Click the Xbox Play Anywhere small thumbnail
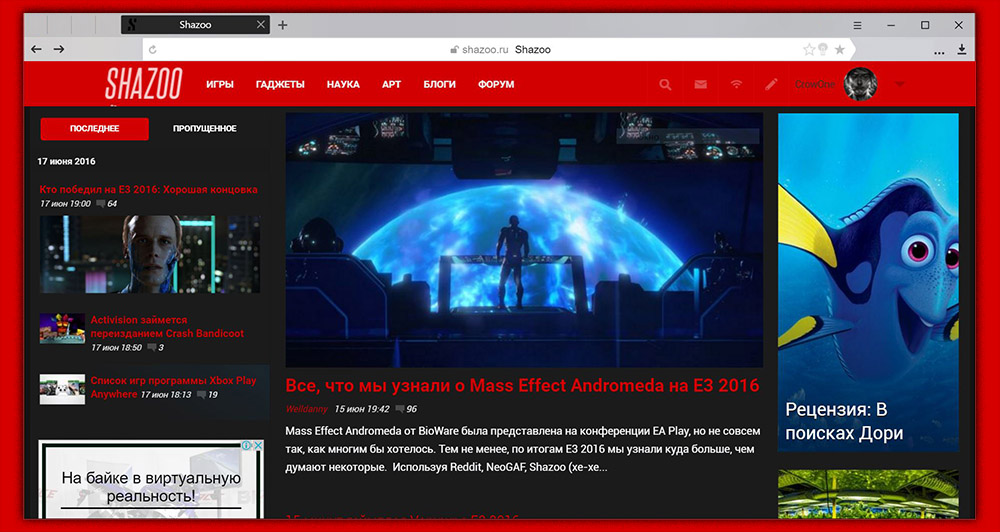1000x532 pixels. [x=62, y=389]
